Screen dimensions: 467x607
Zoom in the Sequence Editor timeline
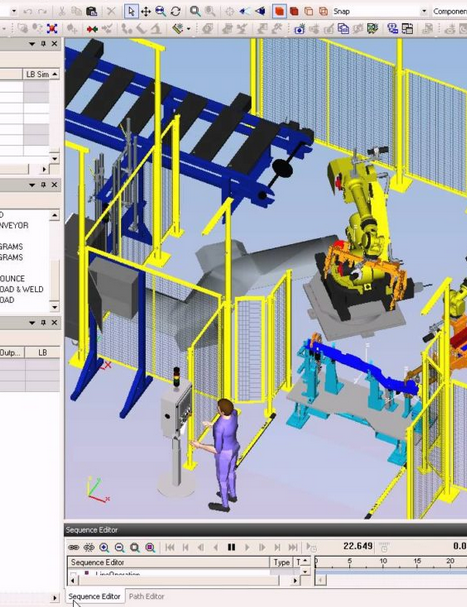coord(104,547)
